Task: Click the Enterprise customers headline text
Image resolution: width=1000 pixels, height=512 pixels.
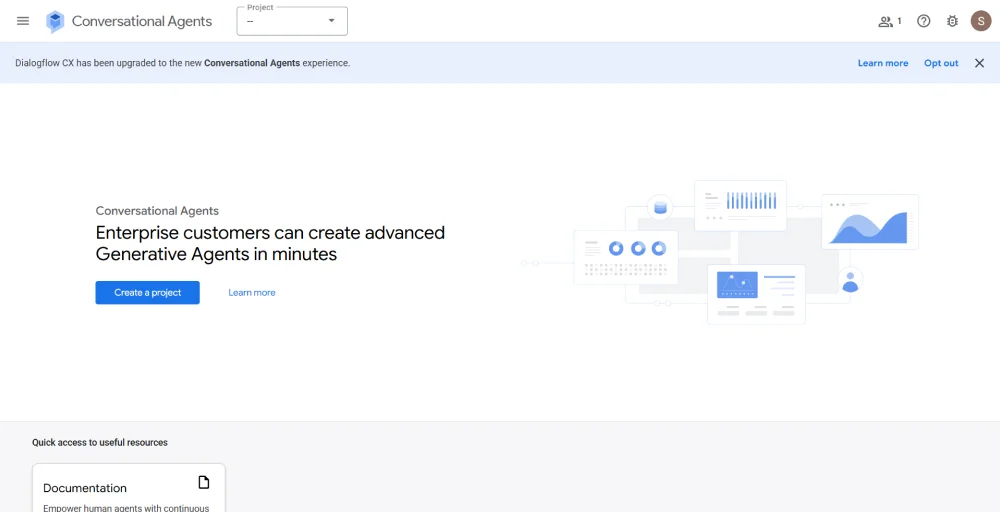Action: 270,243
